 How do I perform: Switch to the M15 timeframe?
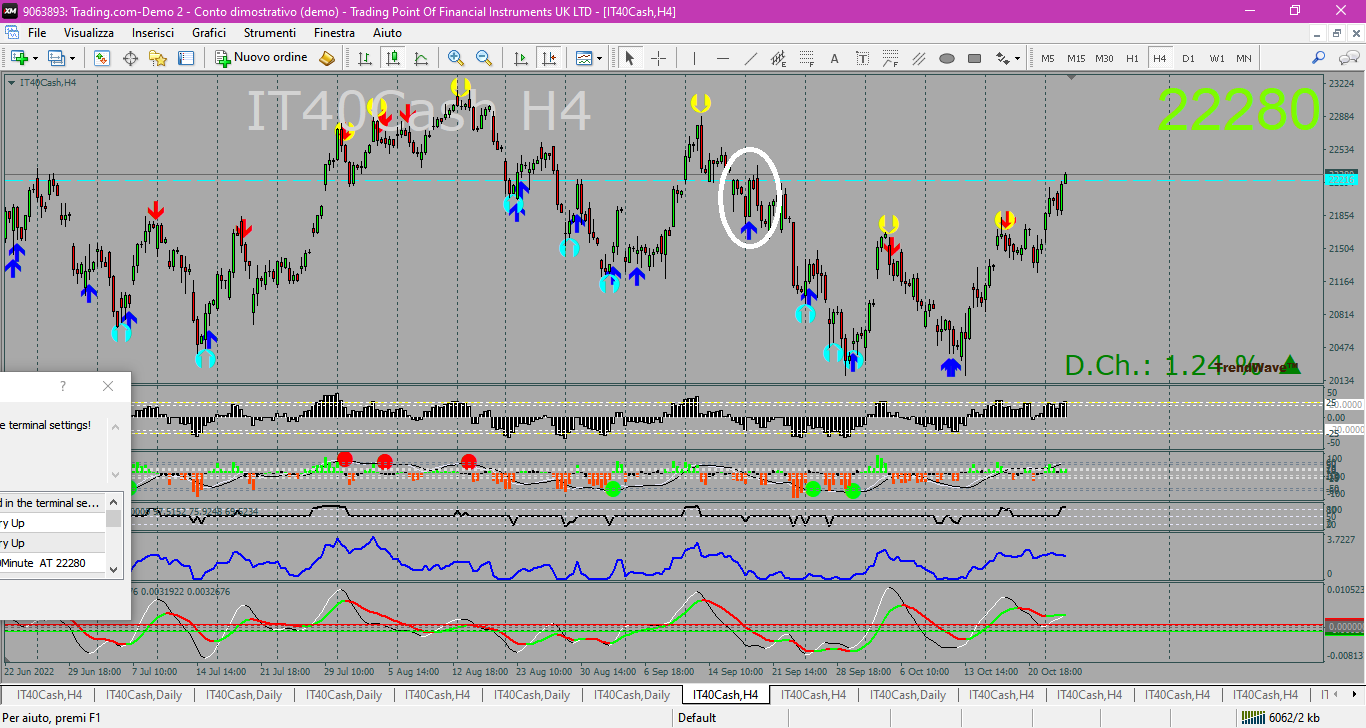tap(1075, 58)
